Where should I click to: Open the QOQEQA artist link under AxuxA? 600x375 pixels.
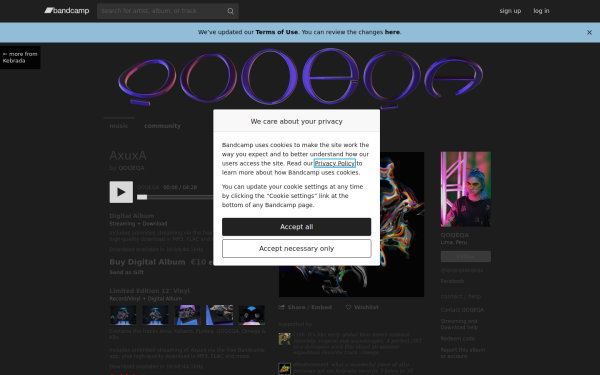pos(131,168)
